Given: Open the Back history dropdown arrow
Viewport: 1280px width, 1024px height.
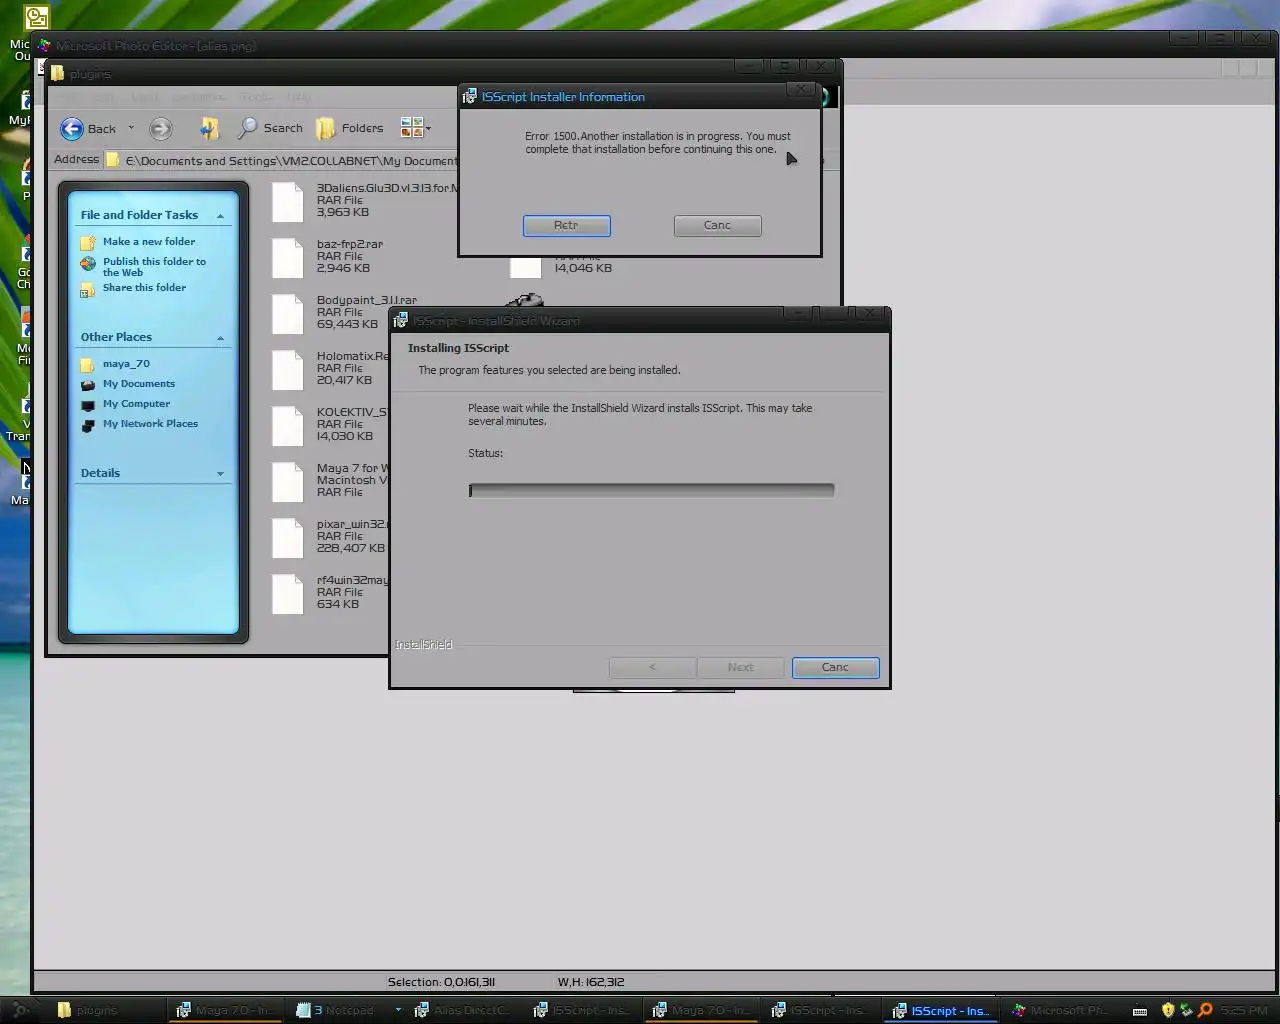Looking at the screenshot, I should coord(131,128).
